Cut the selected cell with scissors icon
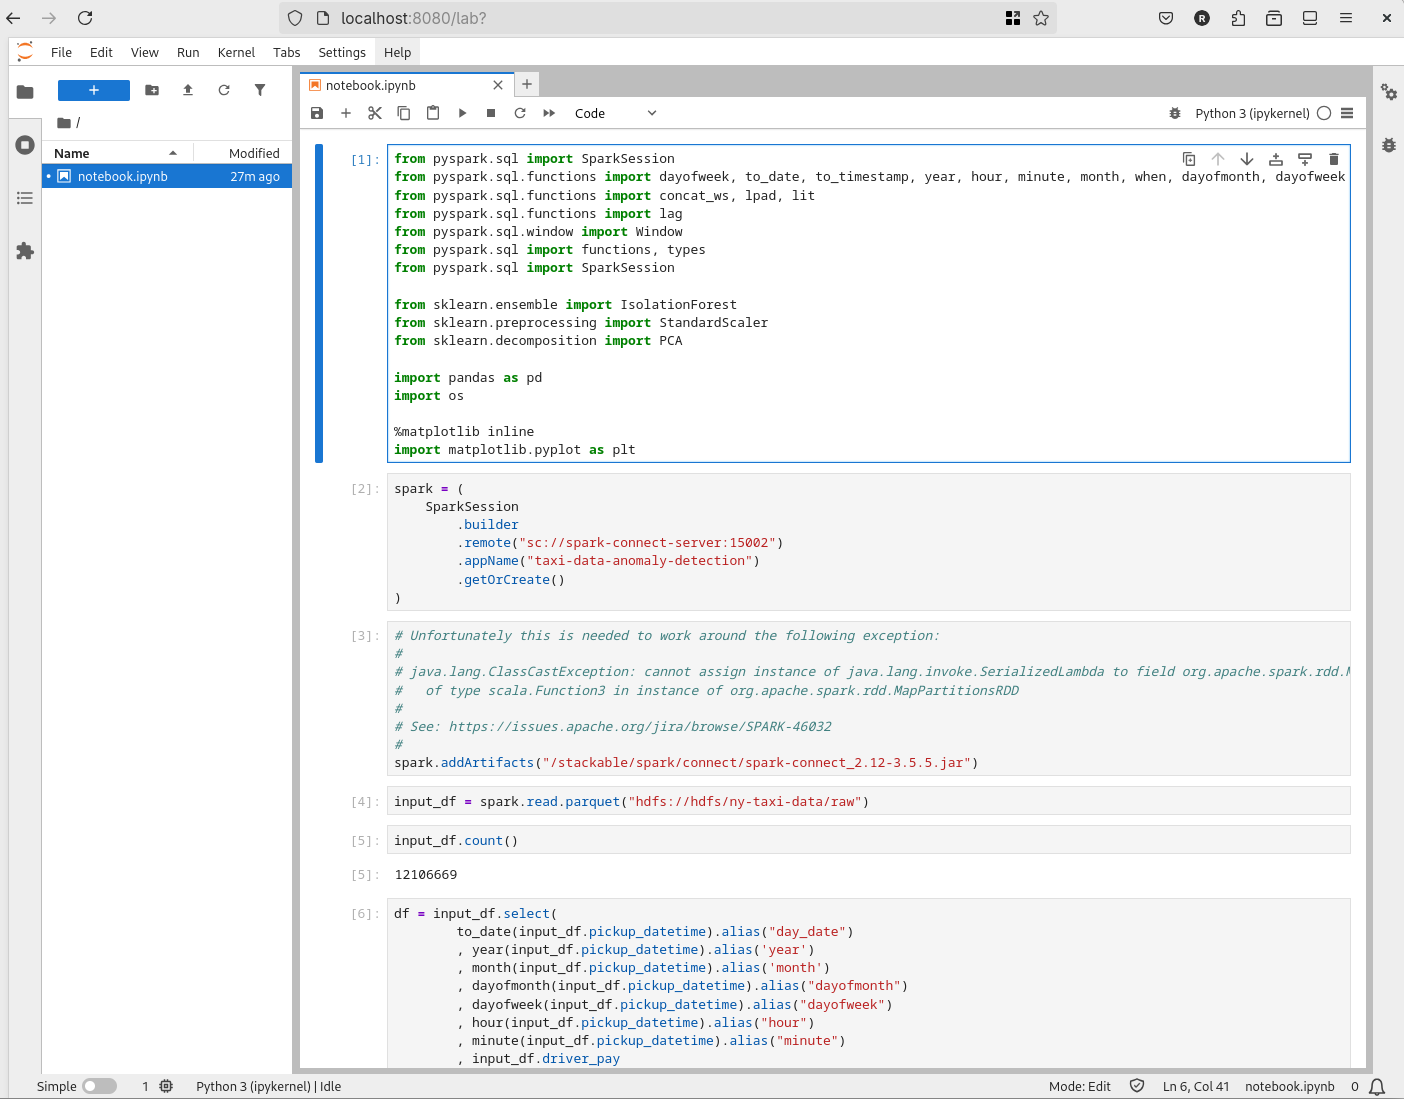 (375, 113)
